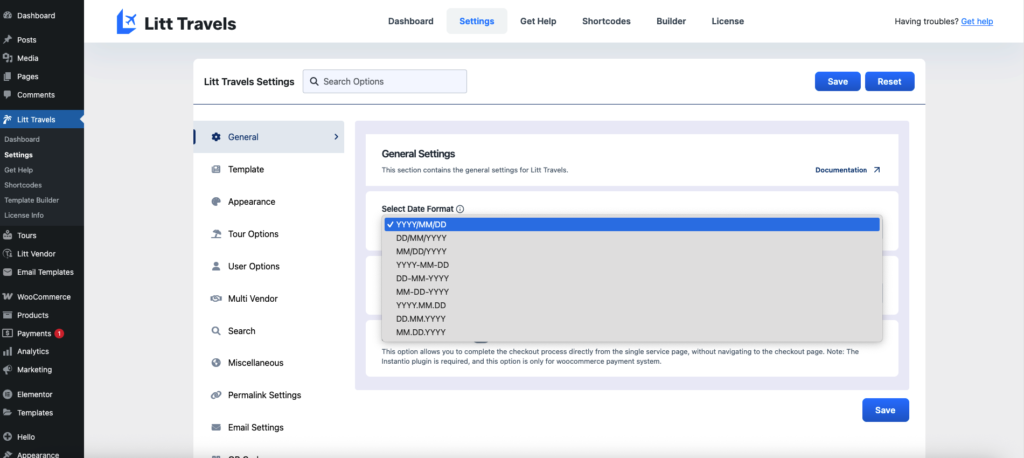
Task: Click the Multi Vendor handshake icon
Action: point(216,299)
